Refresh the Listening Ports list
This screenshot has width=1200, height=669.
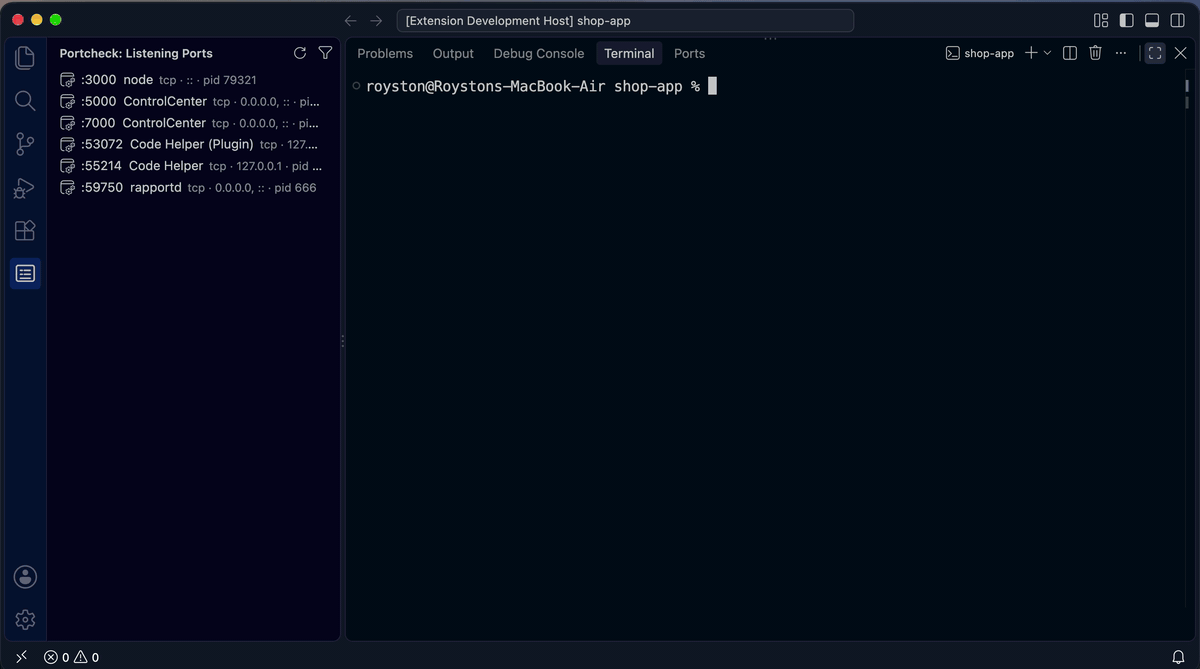(300, 53)
